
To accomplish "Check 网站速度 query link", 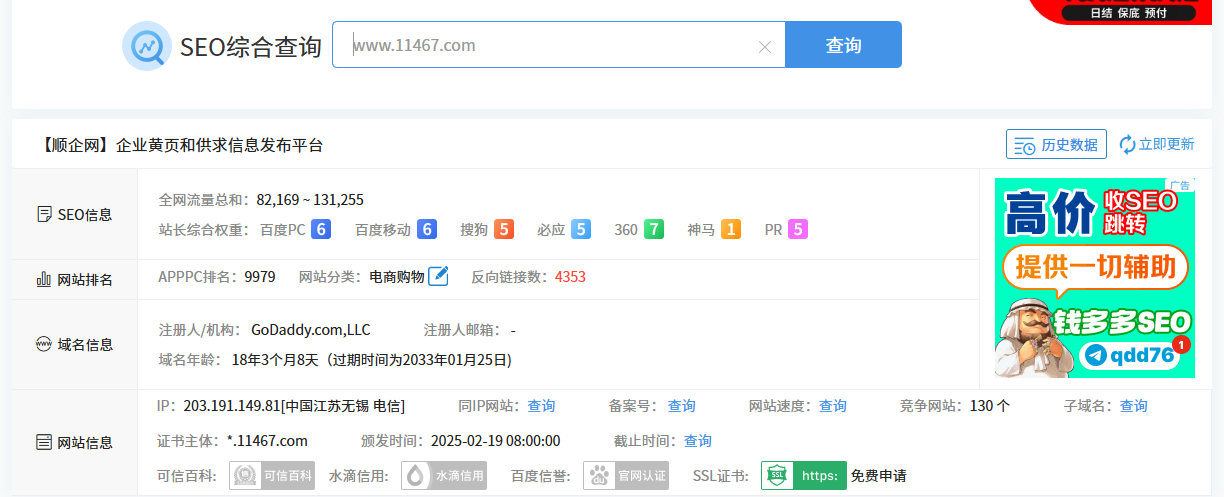I will click(x=832, y=406).
